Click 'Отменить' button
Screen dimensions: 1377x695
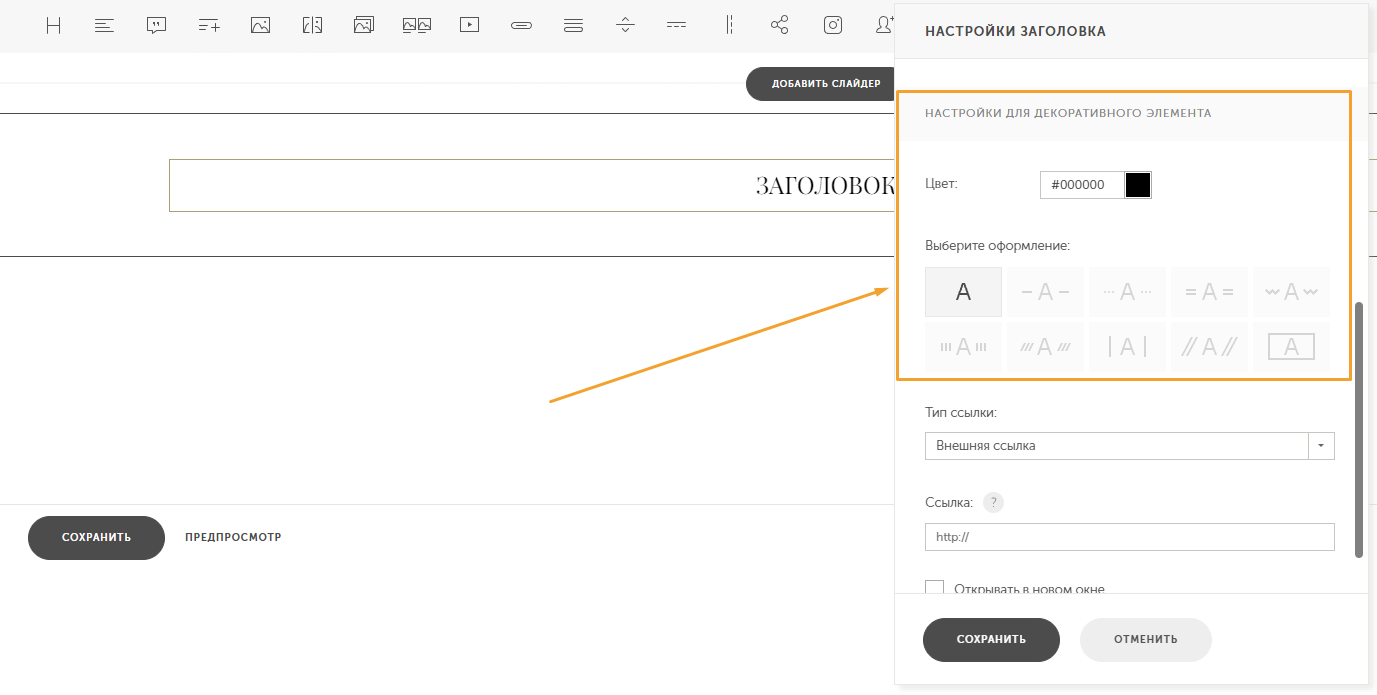[x=1146, y=640]
